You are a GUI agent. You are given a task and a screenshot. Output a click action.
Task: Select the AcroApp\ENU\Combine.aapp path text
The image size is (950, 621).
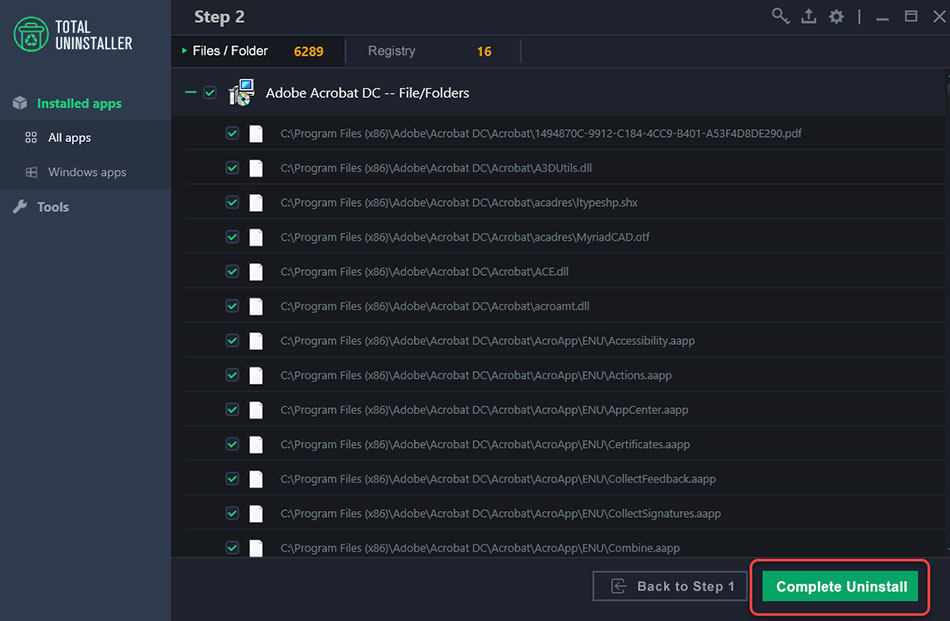480,548
